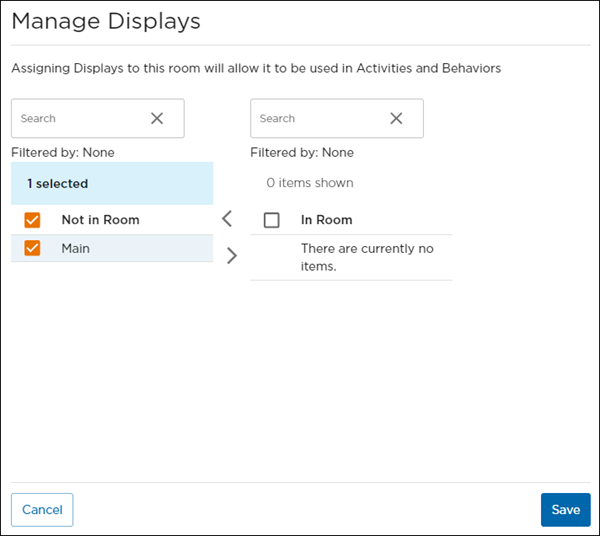Toggle the Not in Room select-all checkbox
This screenshot has width=600, height=536.
click(x=32, y=220)
